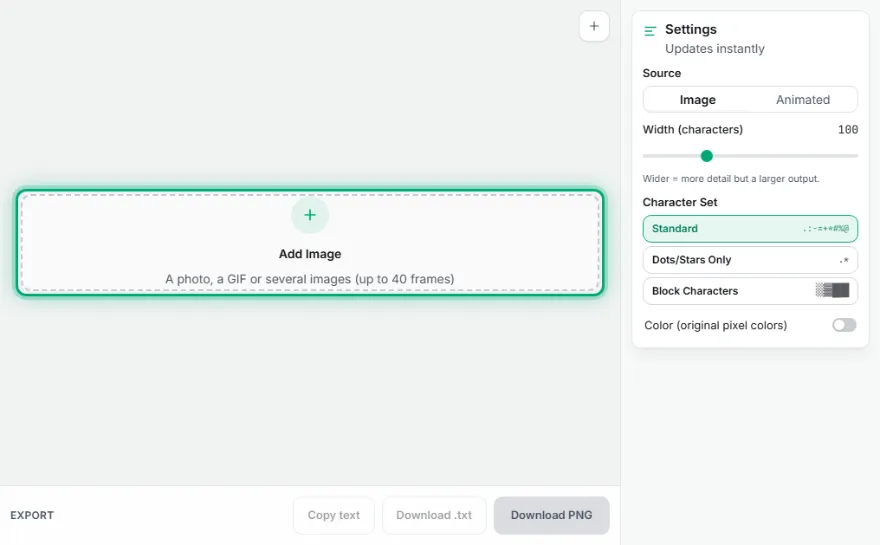Click the Add Image label
880x545 pixels.
point(310,254)
